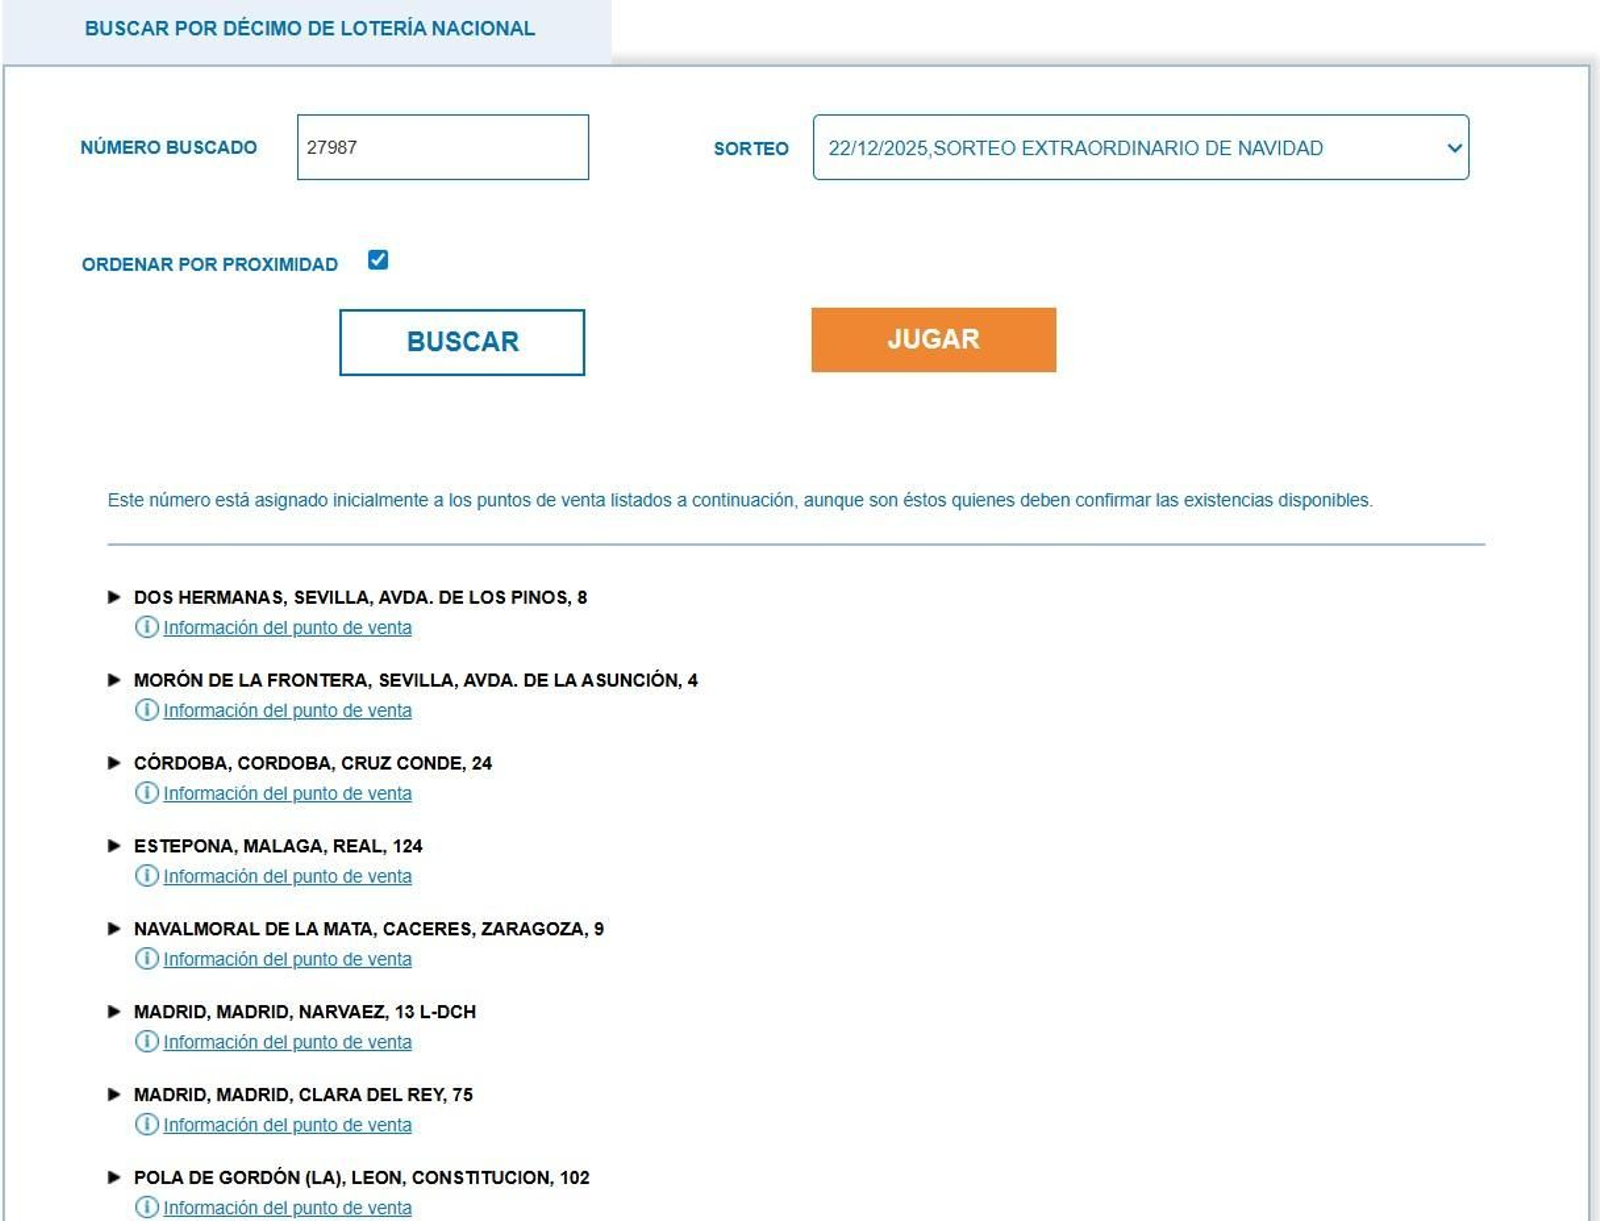Open Información del punto de venta for Navalmoral
The height and width of the screenshot is (1221, 1600).
(287, 959)
